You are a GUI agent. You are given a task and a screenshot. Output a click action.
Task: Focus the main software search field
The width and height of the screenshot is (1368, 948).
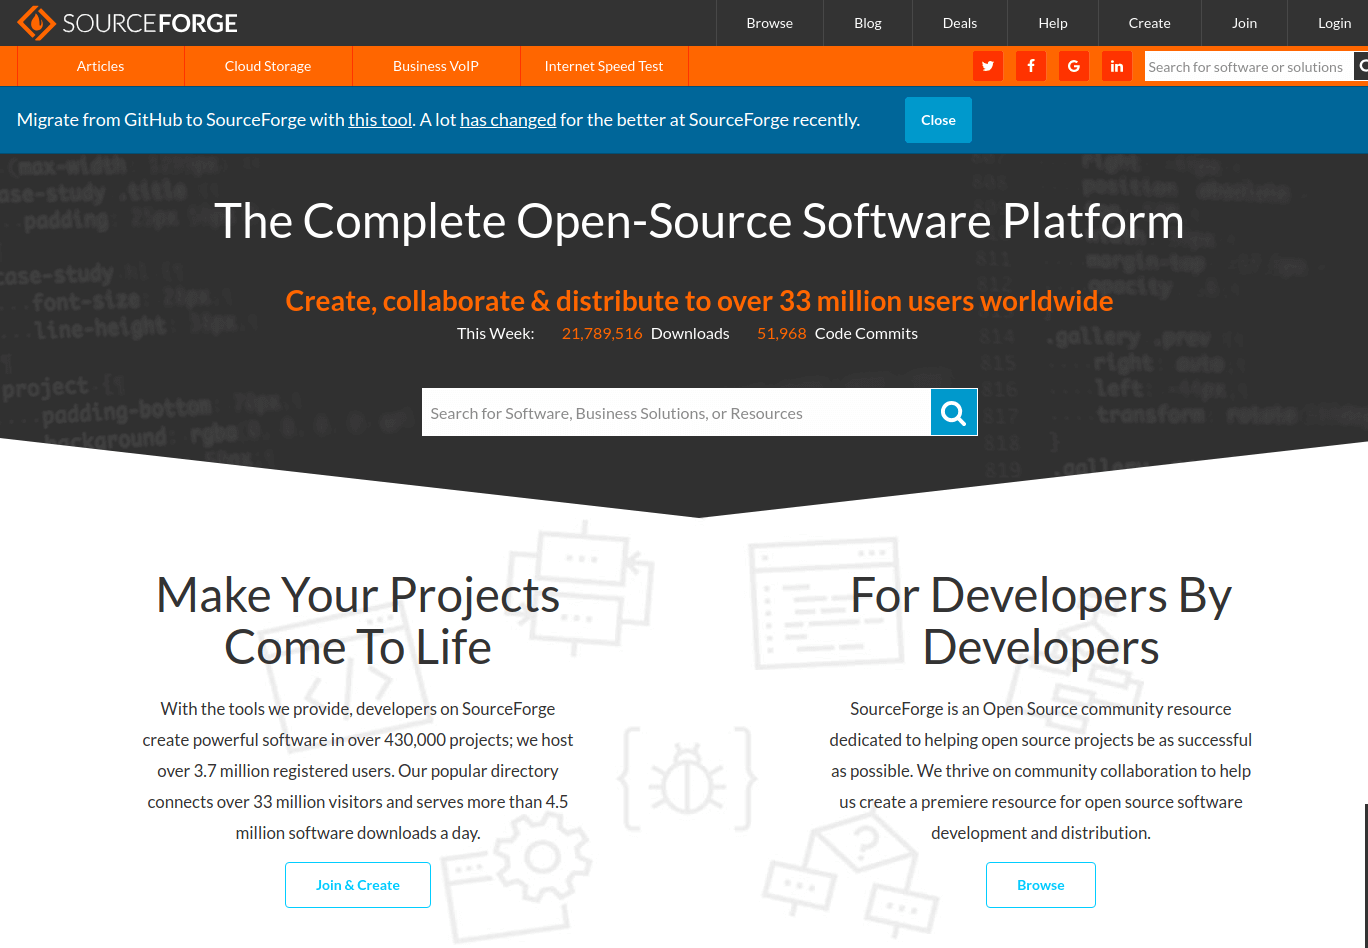pyautogui.click(x=676, y=413)
